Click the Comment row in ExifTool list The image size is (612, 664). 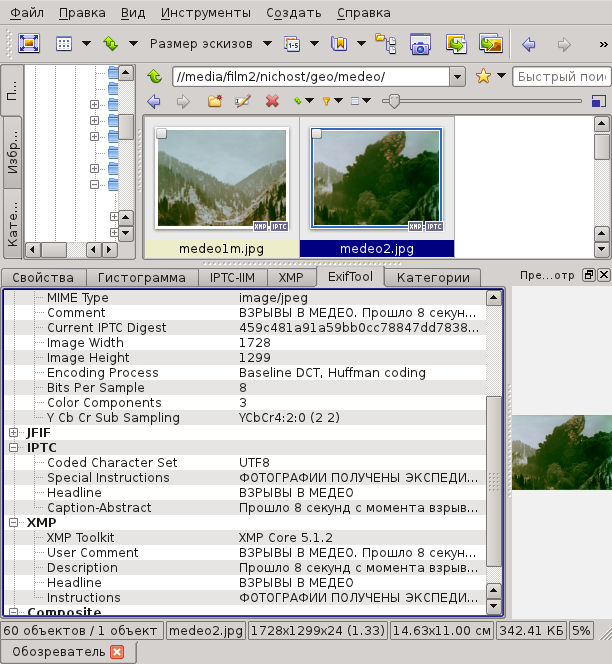tap(246, 313)
